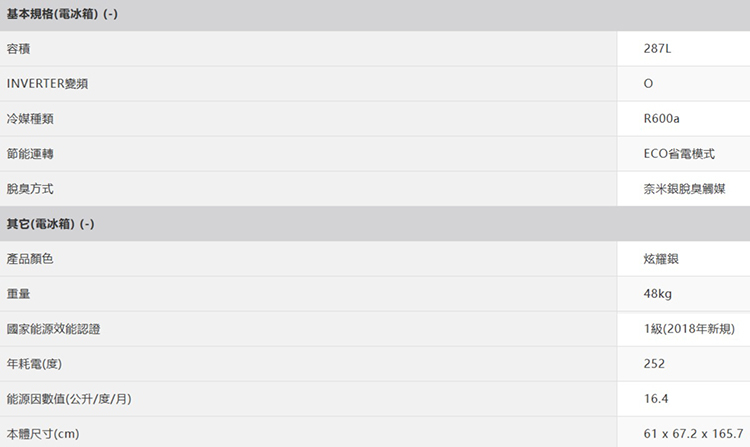Select the 16.4 energy factor value
This screenshot has width=750, height=447.
click(657, 398)
